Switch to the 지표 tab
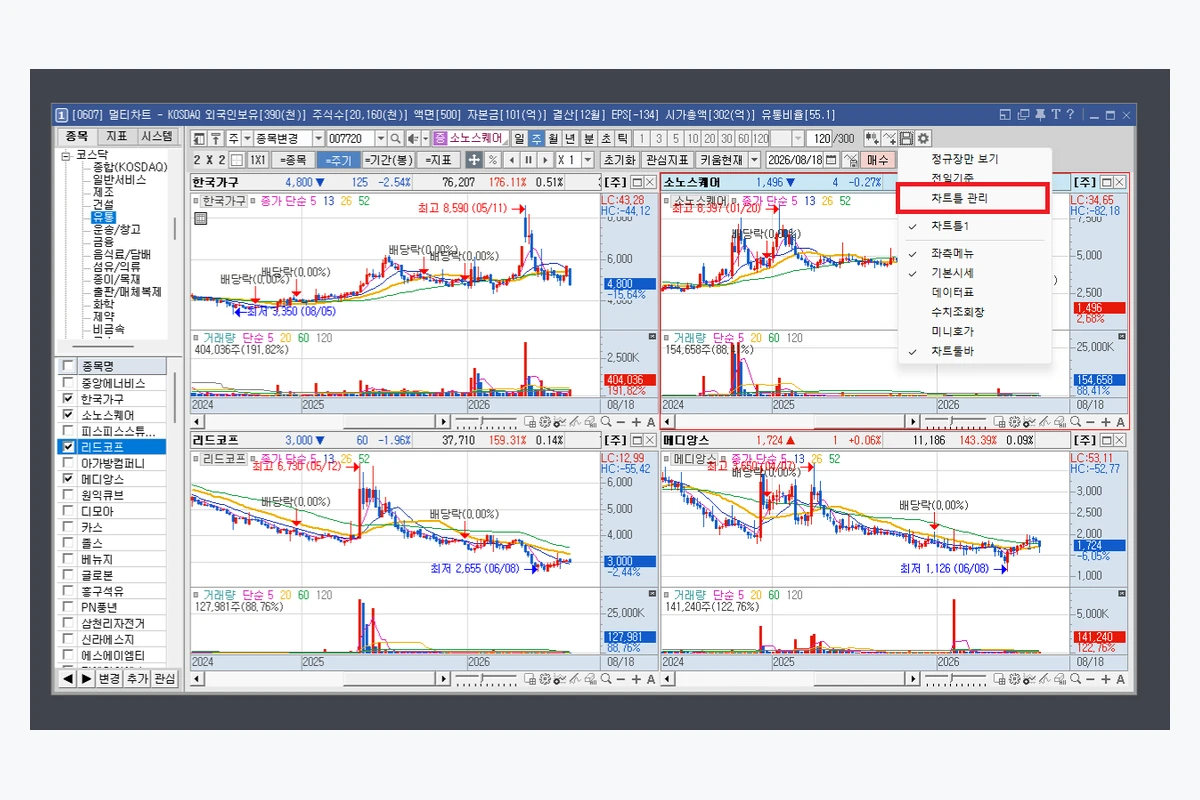The image size is (1200, 800). [x=116, y=136]
